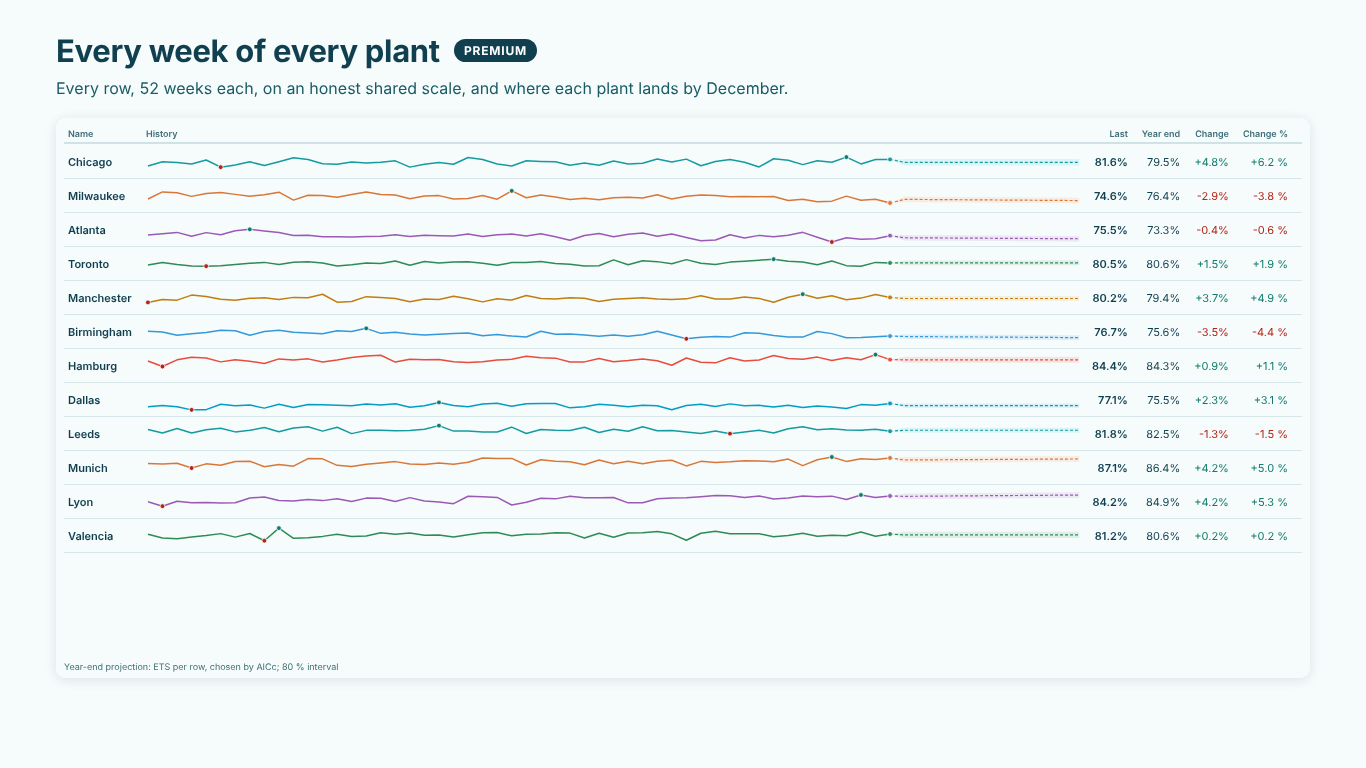1366x768 pixels.
Task: Sort by the Last column header
Action: pyautogui.click(x=1118, y=134)
